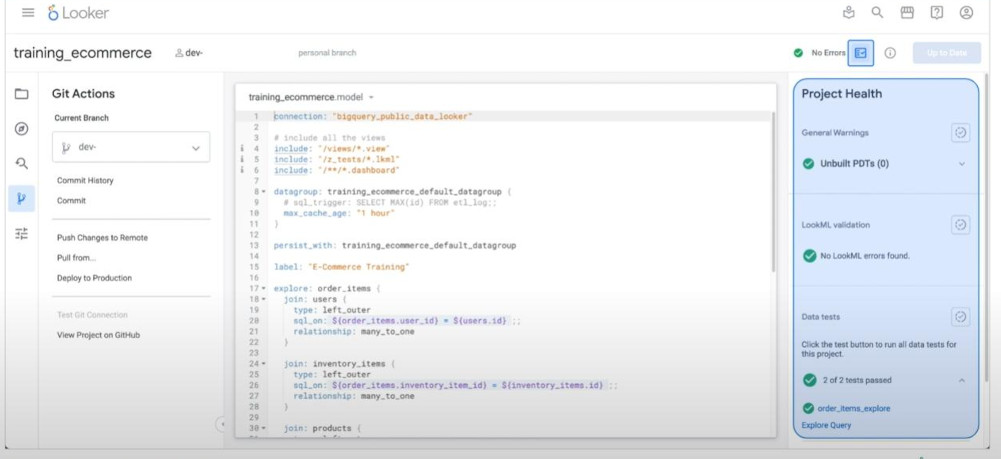This screenshot has width=1001, height=459.
Task: Click the max_cache_age "1 hour" line
Action: [x=339, y=213]
